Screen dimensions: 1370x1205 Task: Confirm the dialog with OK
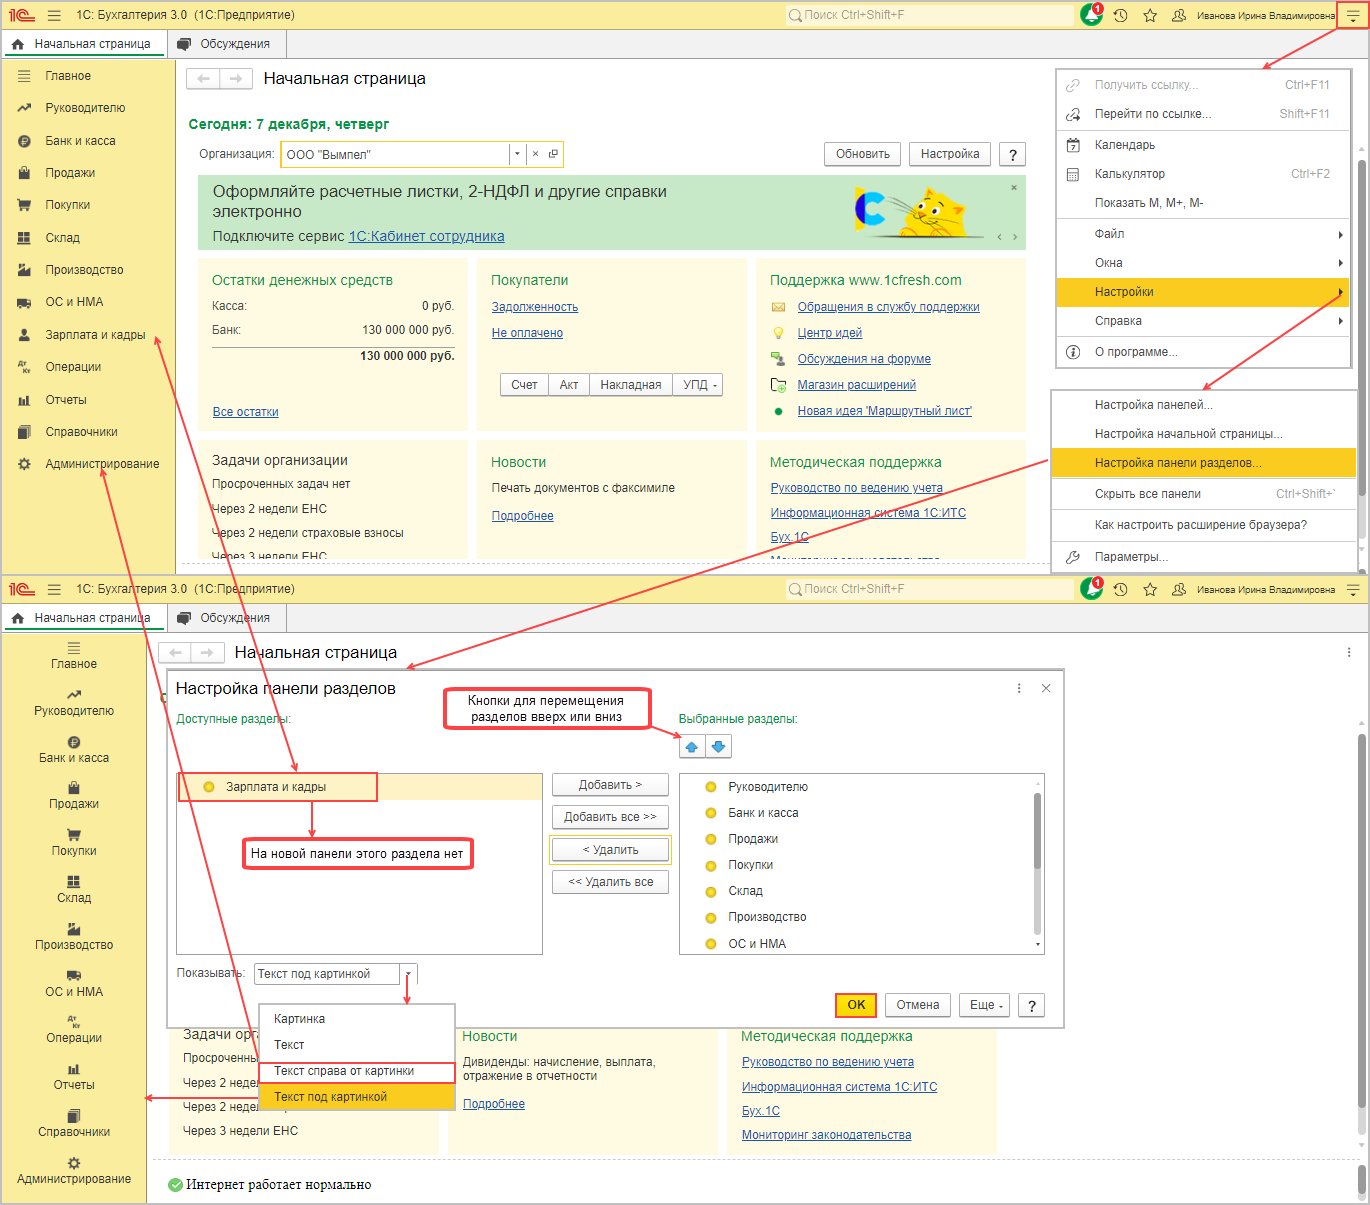point(857,1005)
